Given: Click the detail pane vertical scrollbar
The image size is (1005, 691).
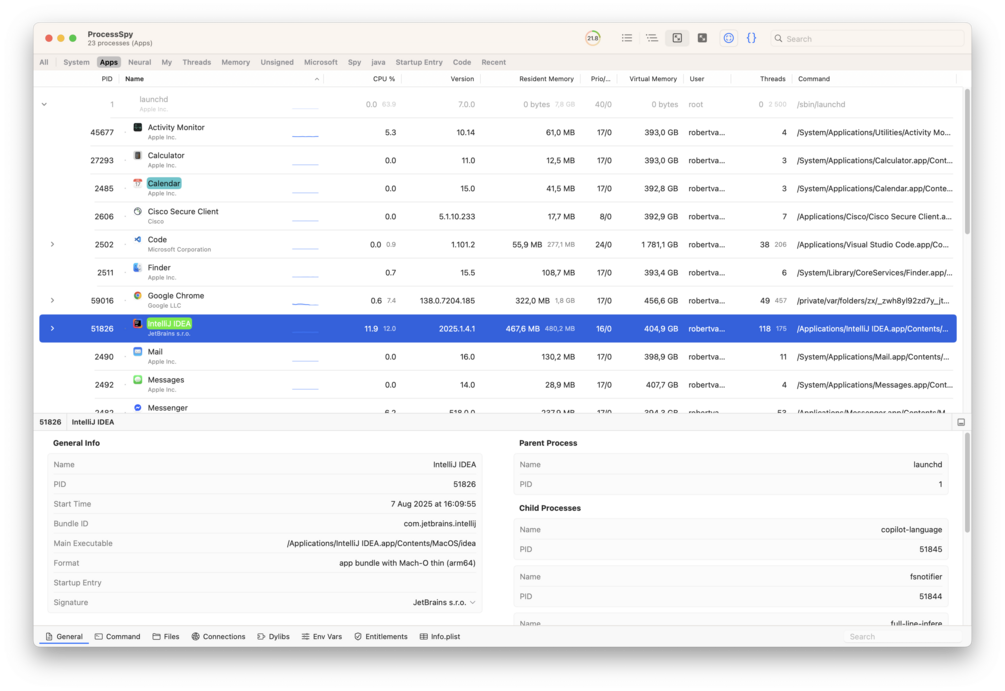Looking at the screenshot, I should pos(967,483).
